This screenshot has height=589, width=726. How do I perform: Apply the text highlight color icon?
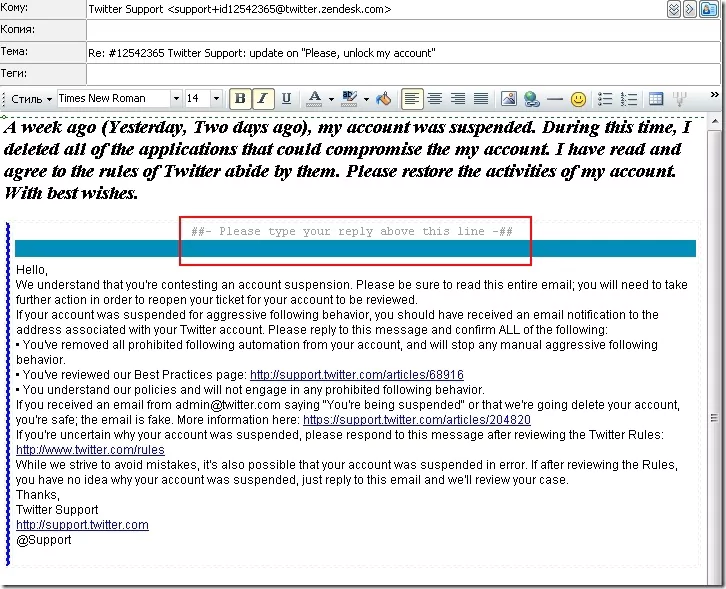[x=349, y=99]
